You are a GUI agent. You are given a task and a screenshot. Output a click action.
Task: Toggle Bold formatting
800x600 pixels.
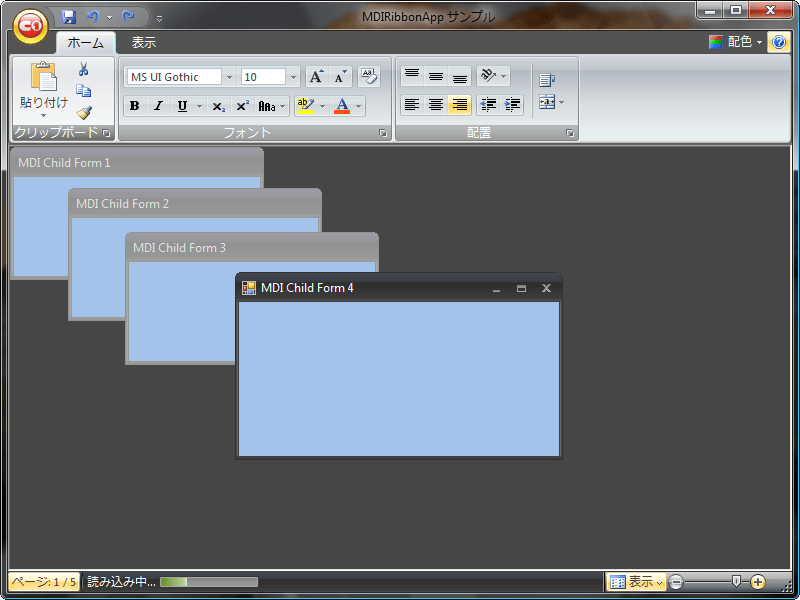click(134, 105)
